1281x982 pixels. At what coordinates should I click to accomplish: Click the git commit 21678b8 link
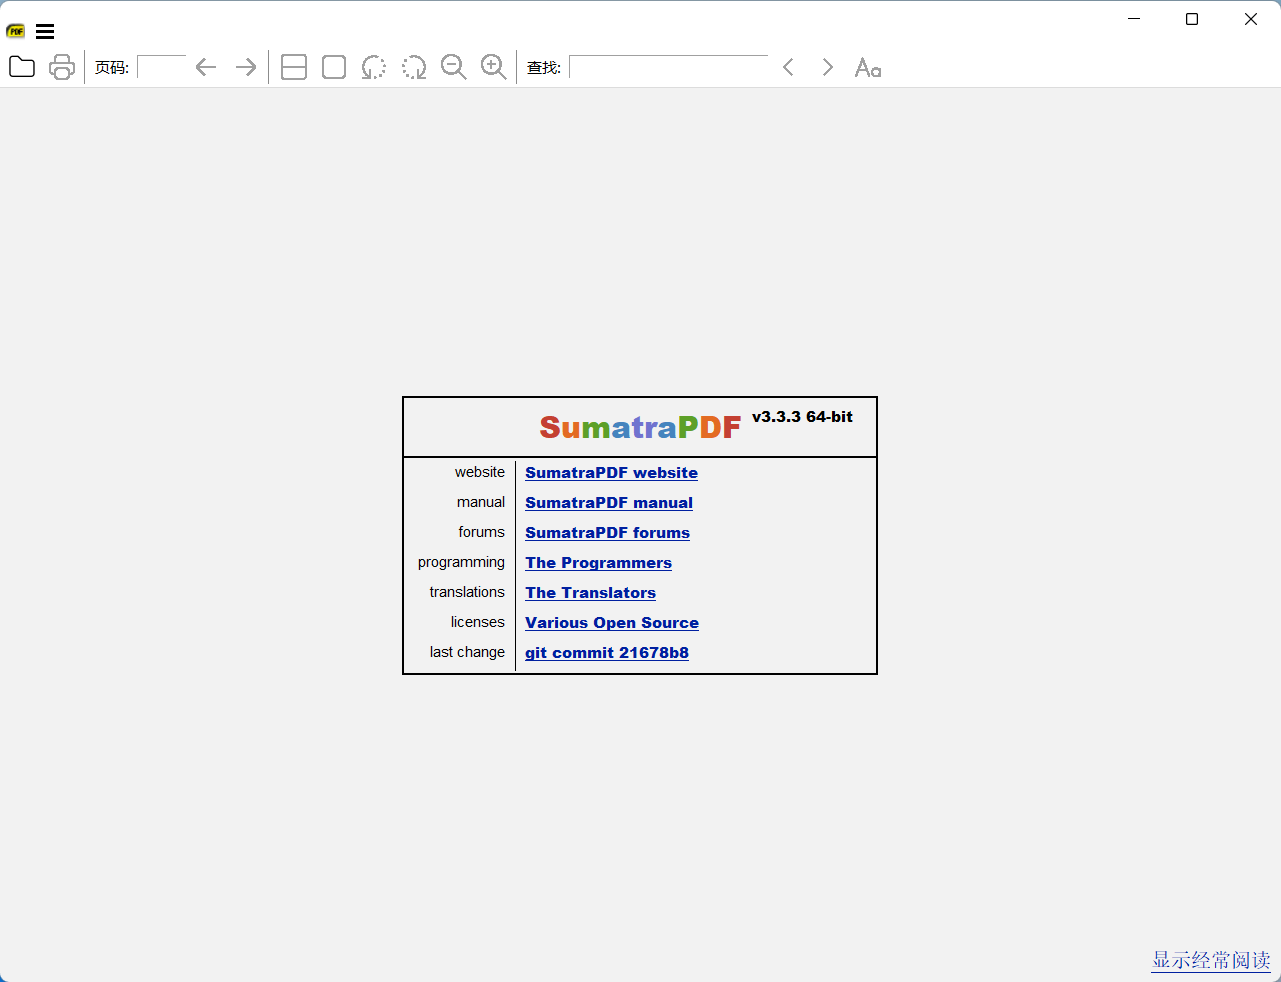(x=606, y=653)
